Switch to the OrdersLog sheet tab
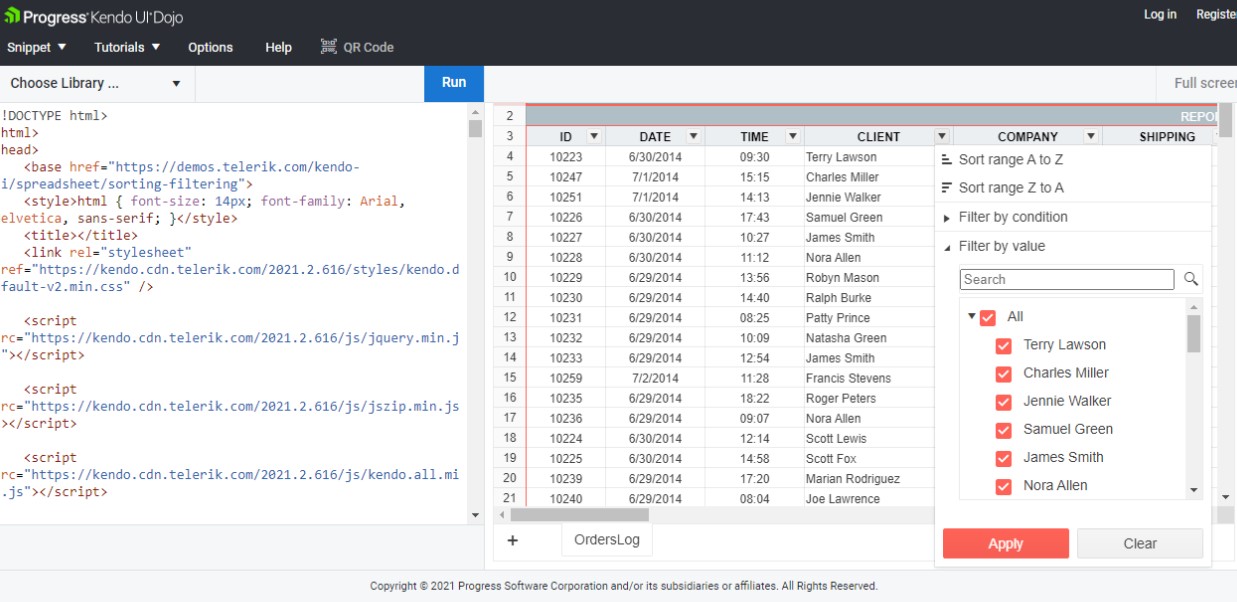1237x602 pixels. point(607,540)
